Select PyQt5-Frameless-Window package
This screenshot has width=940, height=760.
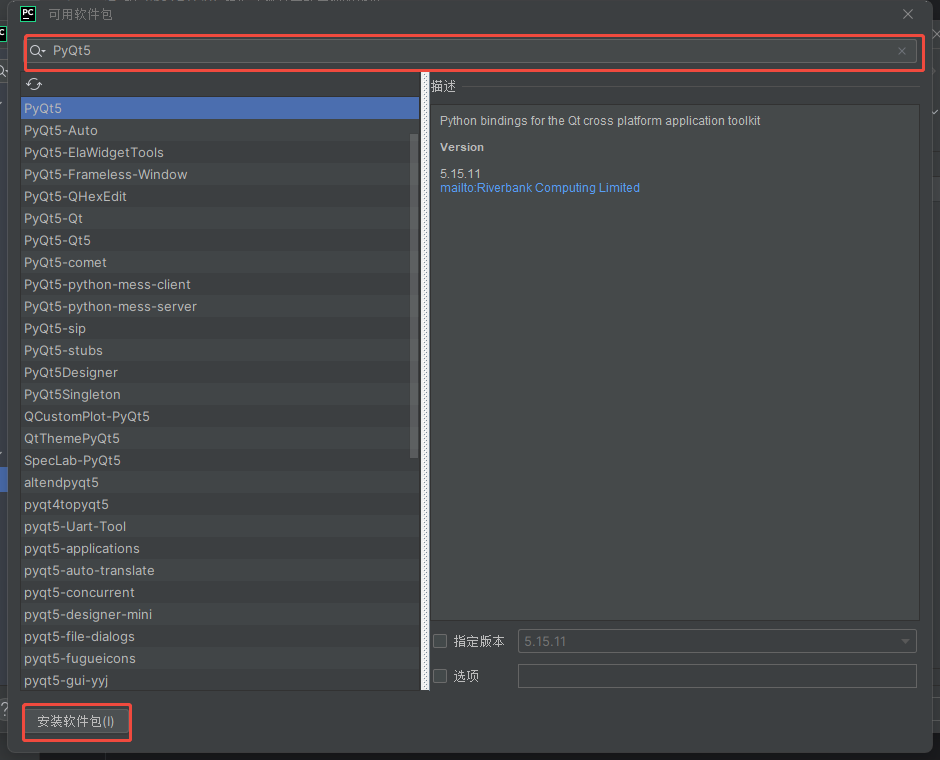pos(220,174)
